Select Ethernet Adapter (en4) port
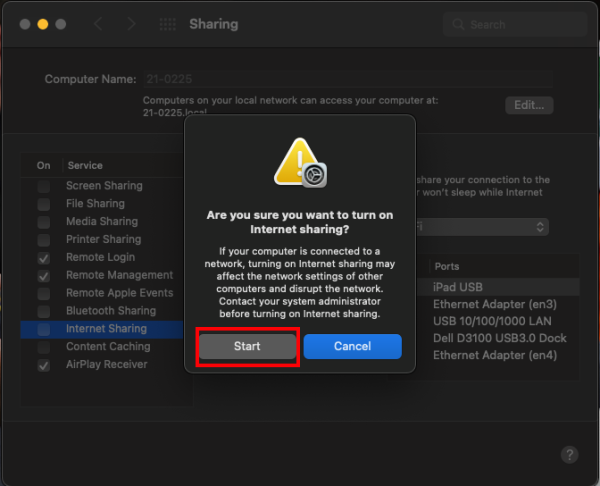 (497, 355)
